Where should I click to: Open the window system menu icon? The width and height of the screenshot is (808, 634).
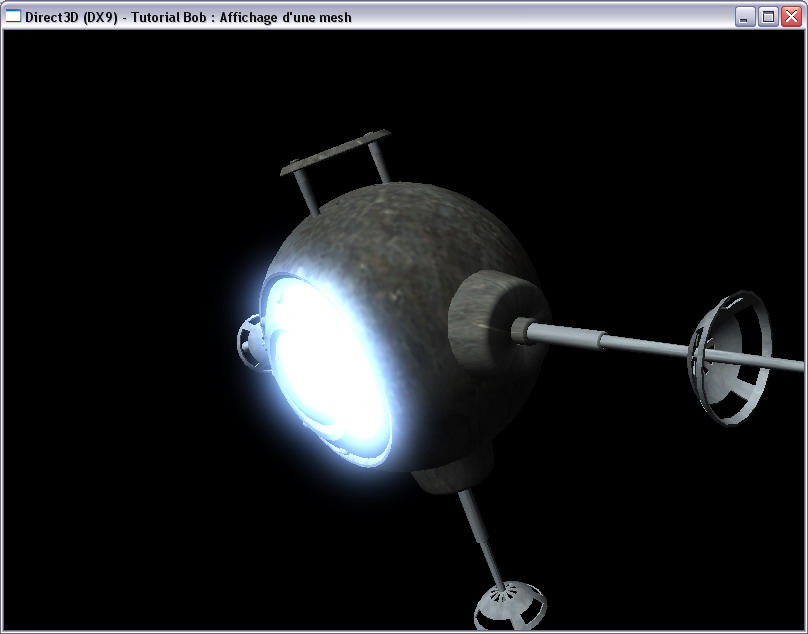[12, 16]
